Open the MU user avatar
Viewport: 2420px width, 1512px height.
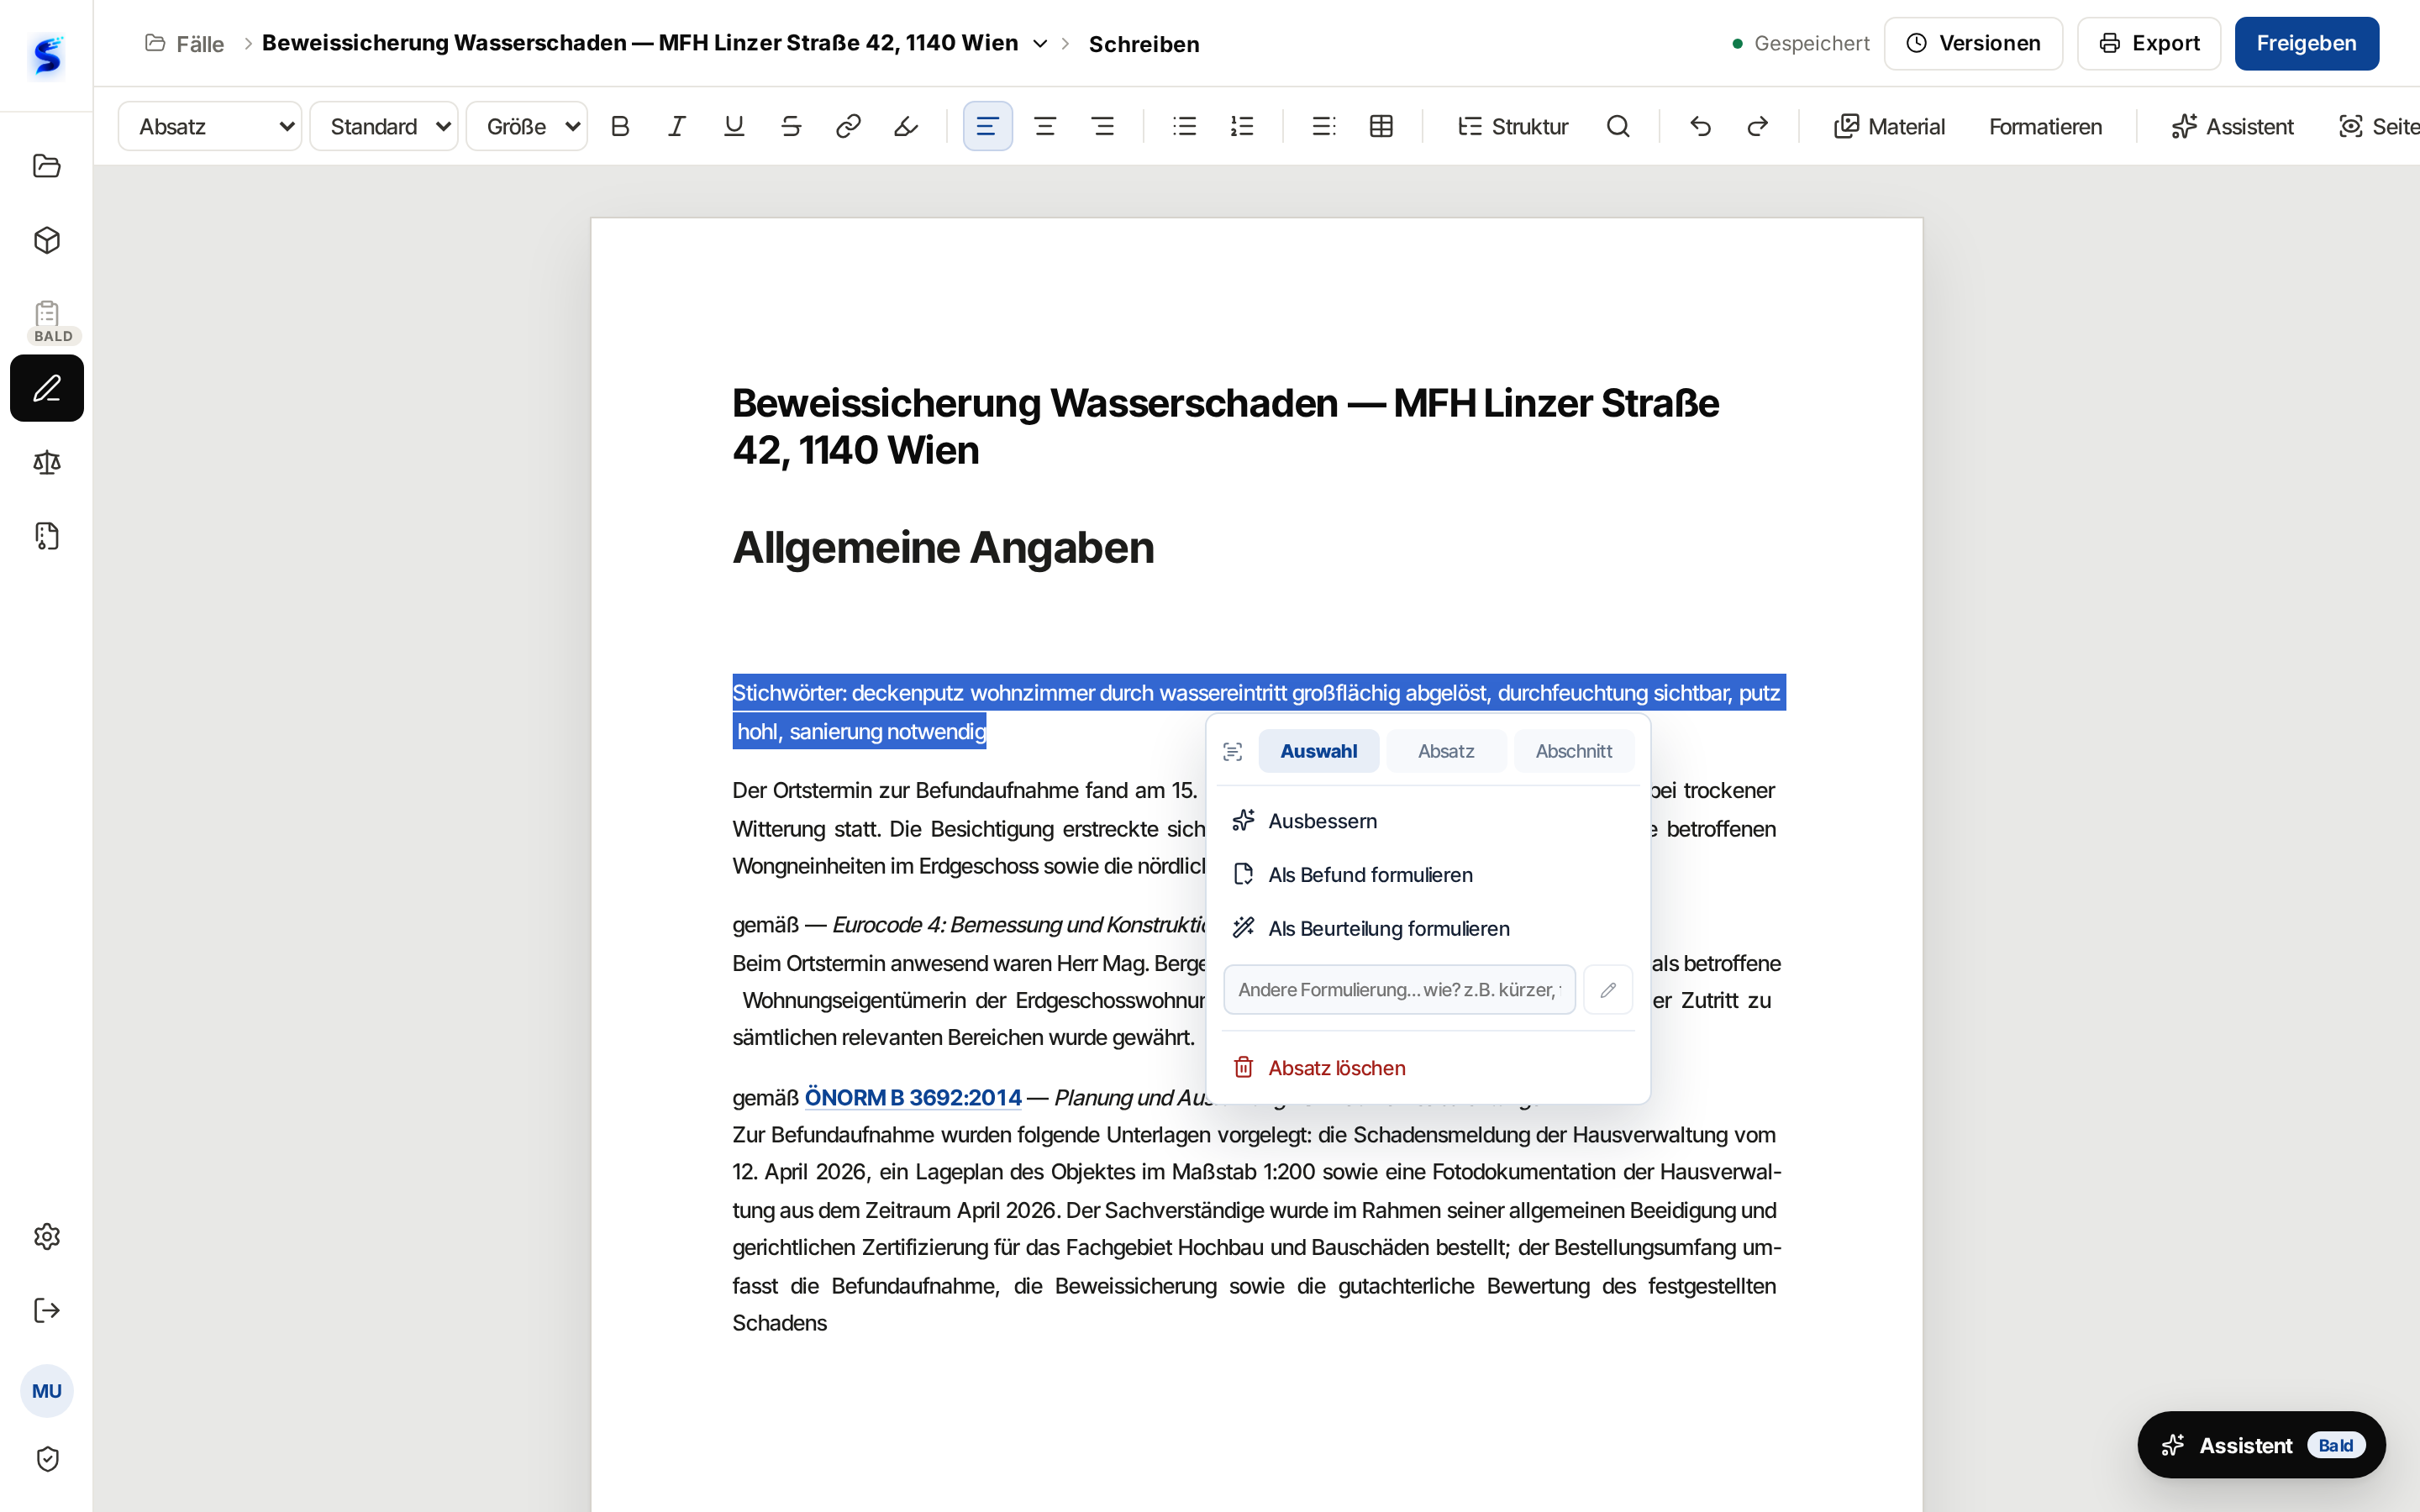point(47,1390)
